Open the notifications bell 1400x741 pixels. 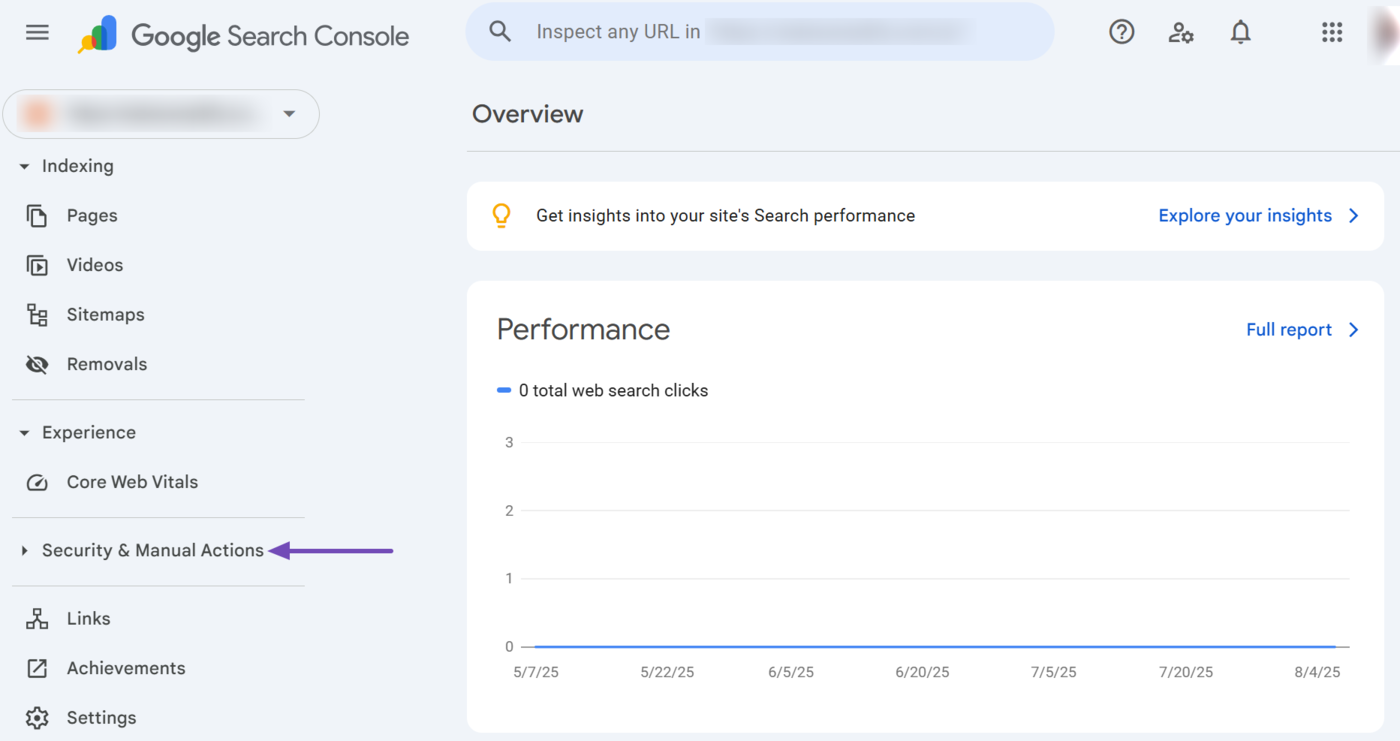1240,33
